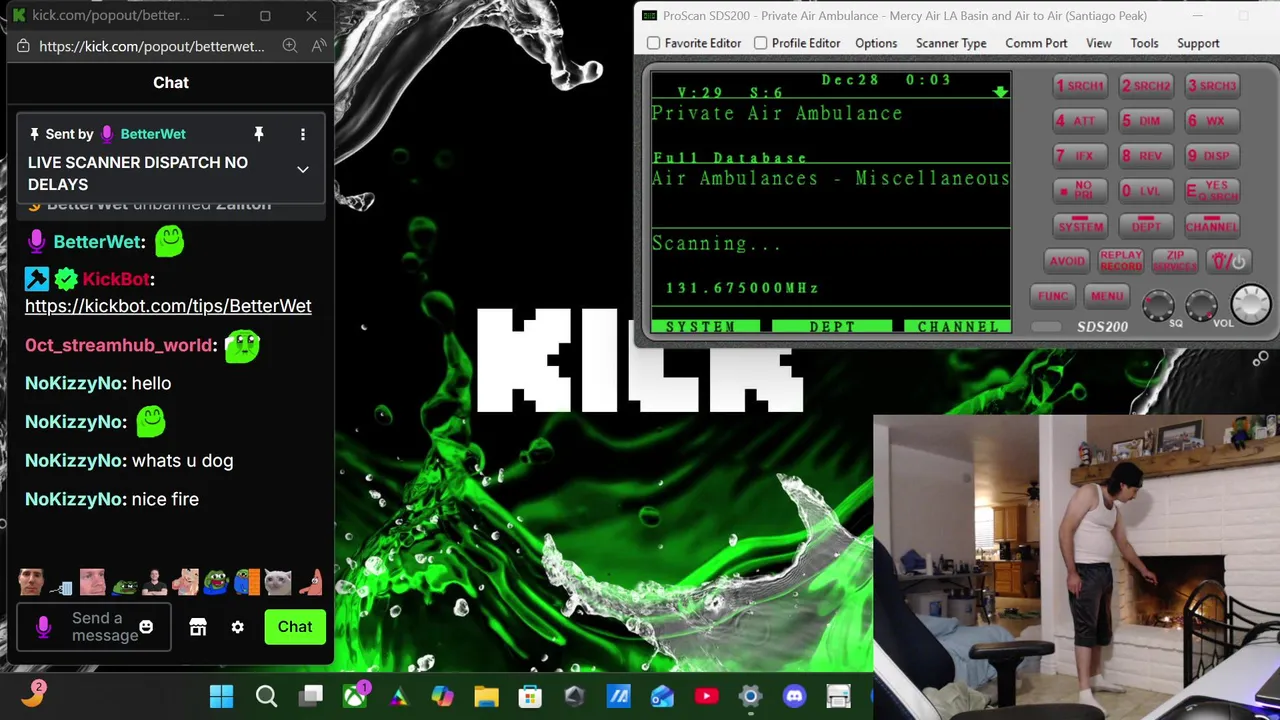Open weather with the 6 WX key
Viewport: 1280px width, 720px height.
pos(1212,121)
